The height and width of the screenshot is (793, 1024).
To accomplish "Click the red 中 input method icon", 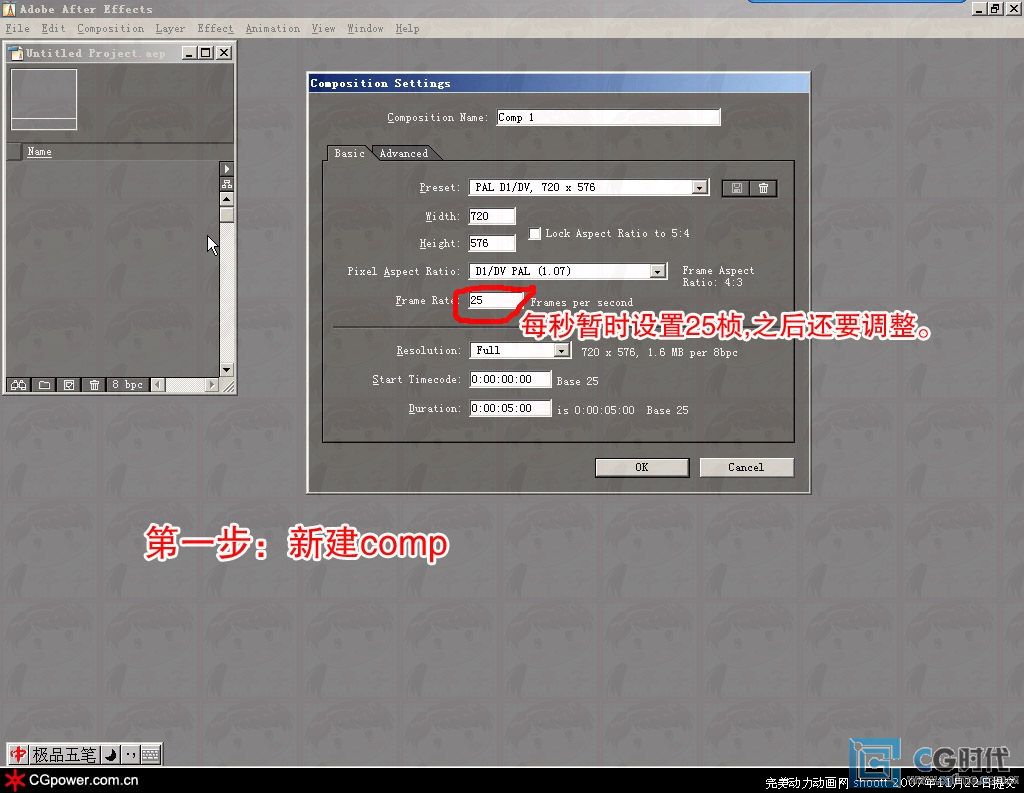I will (18, 754).
